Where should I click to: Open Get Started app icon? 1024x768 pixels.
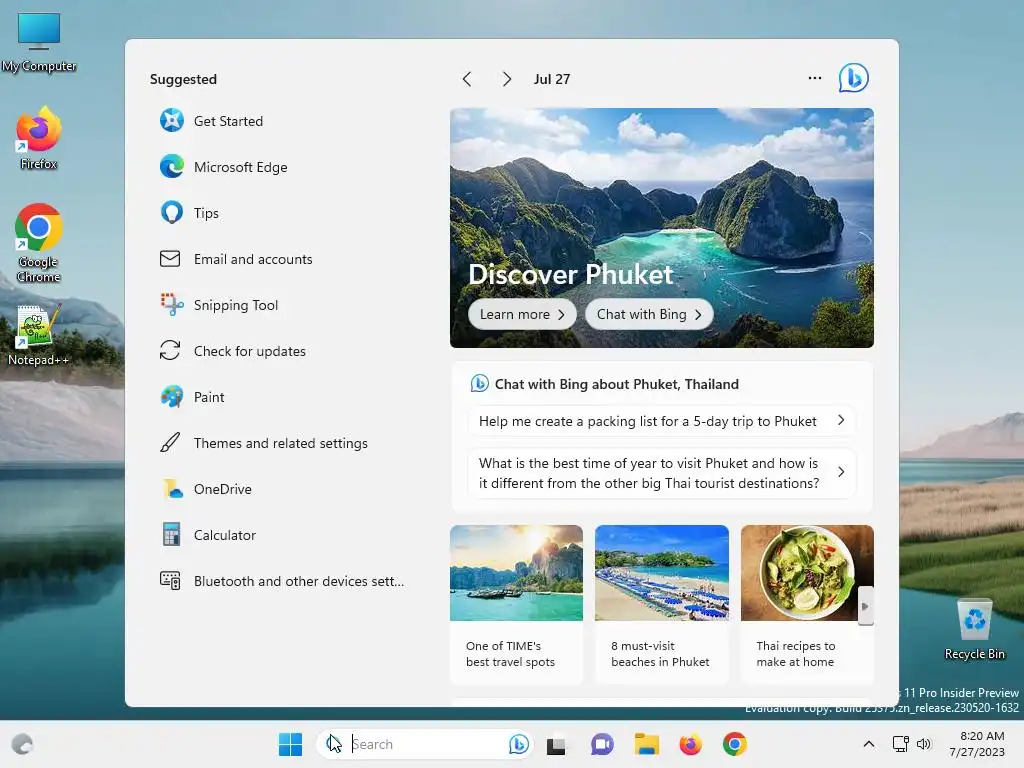[x=172, y=121]
